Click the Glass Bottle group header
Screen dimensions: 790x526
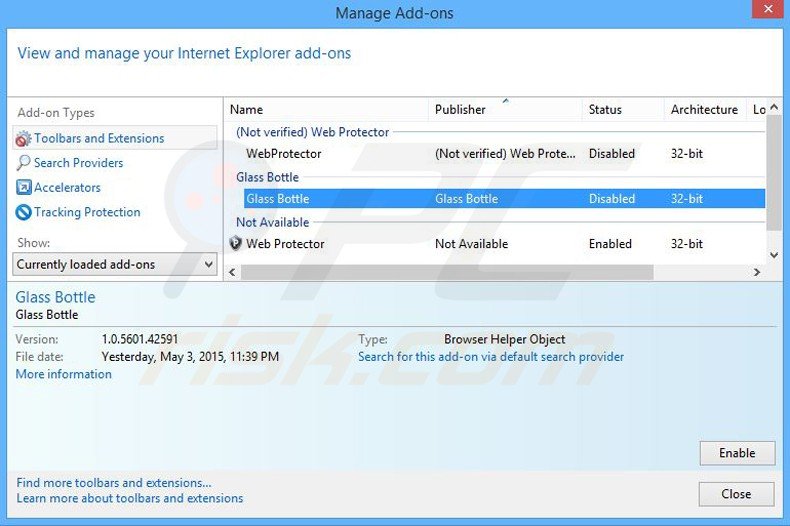[x=268, y=177]
